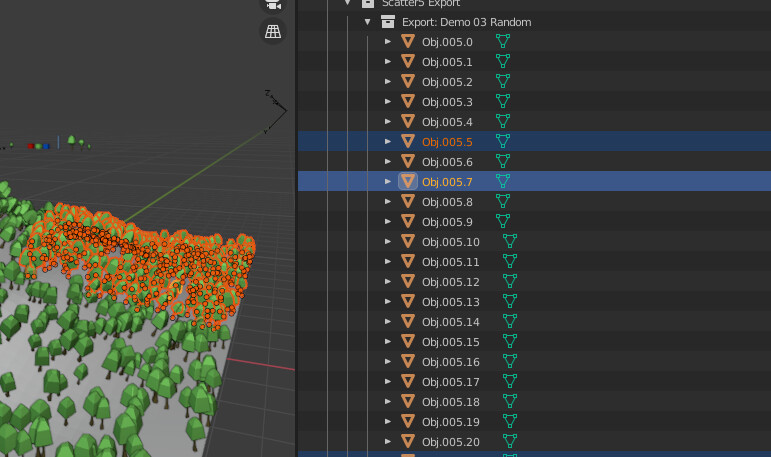
Task: Collapse the Export: Demo 03 Random collection
Action: click(367, 22)
